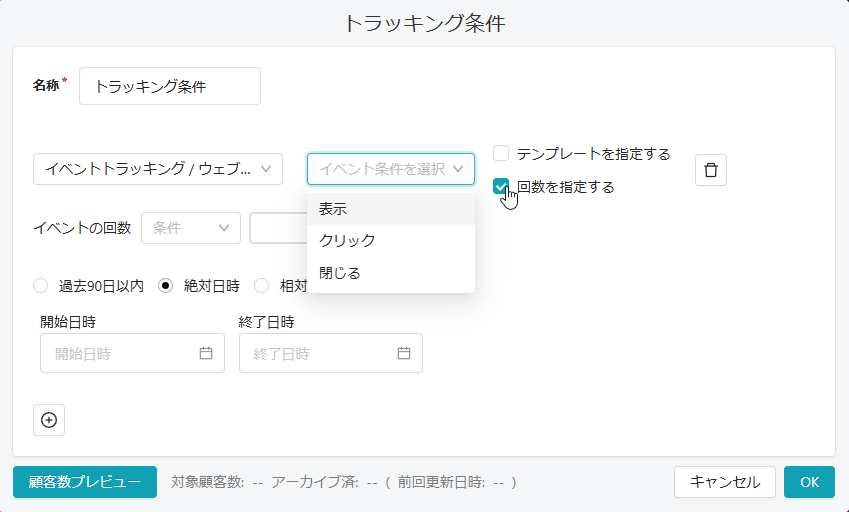Viewport: 849px width, 512px height.
Task: Click the trash delete condition icon
Action: [x=711, y=170]
